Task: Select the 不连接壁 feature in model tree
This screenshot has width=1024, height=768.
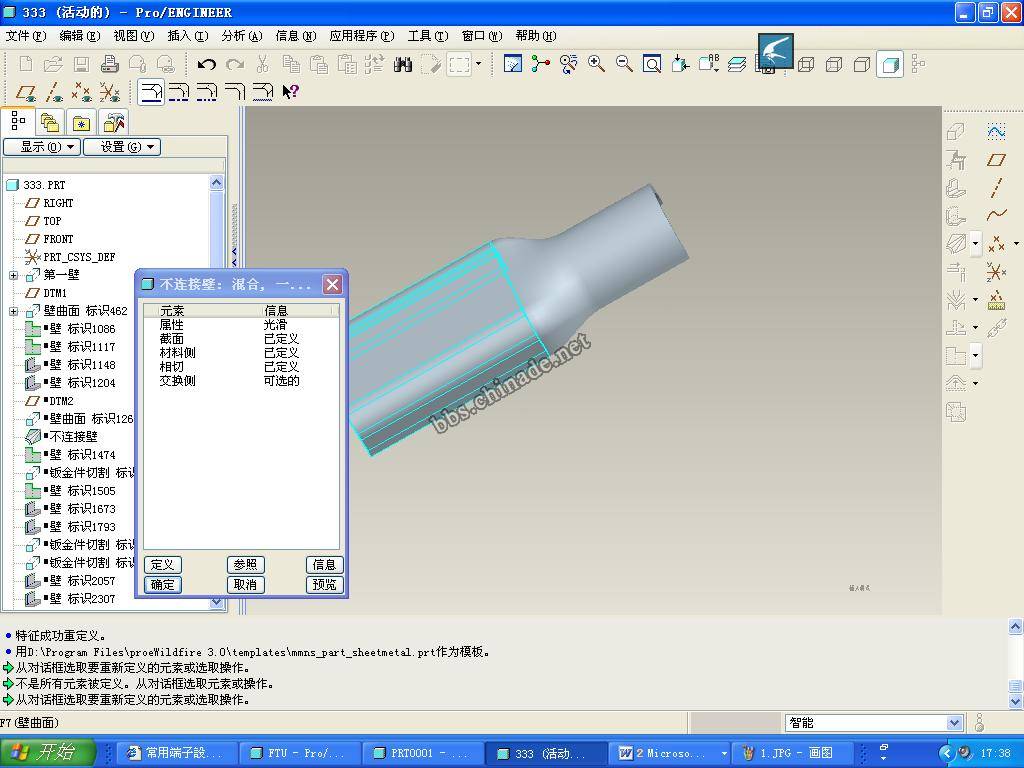Action: point(73,437)
